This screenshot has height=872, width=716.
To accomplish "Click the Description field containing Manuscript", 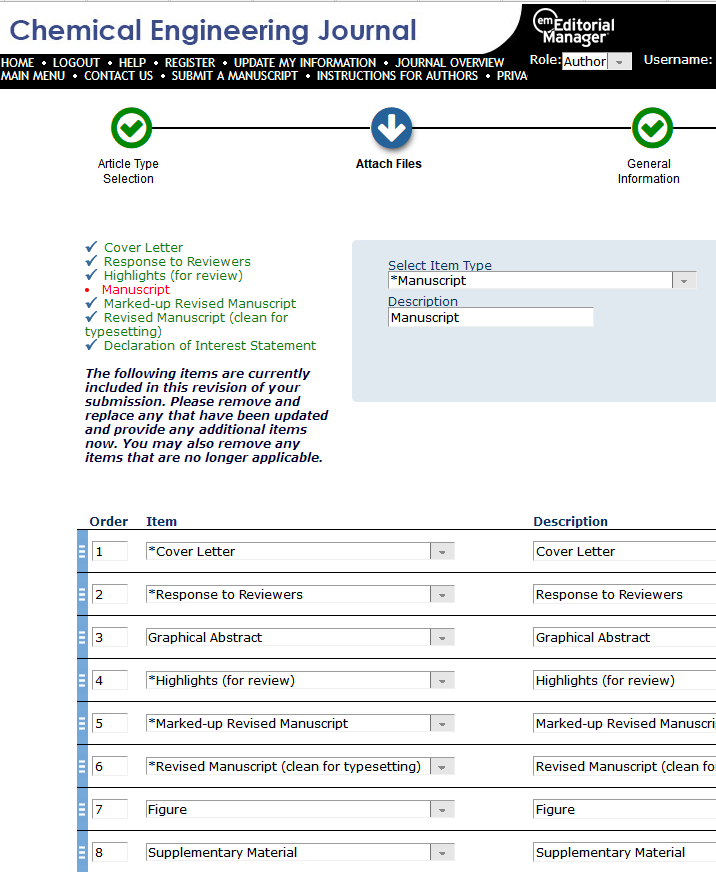I will pos(490,317).
